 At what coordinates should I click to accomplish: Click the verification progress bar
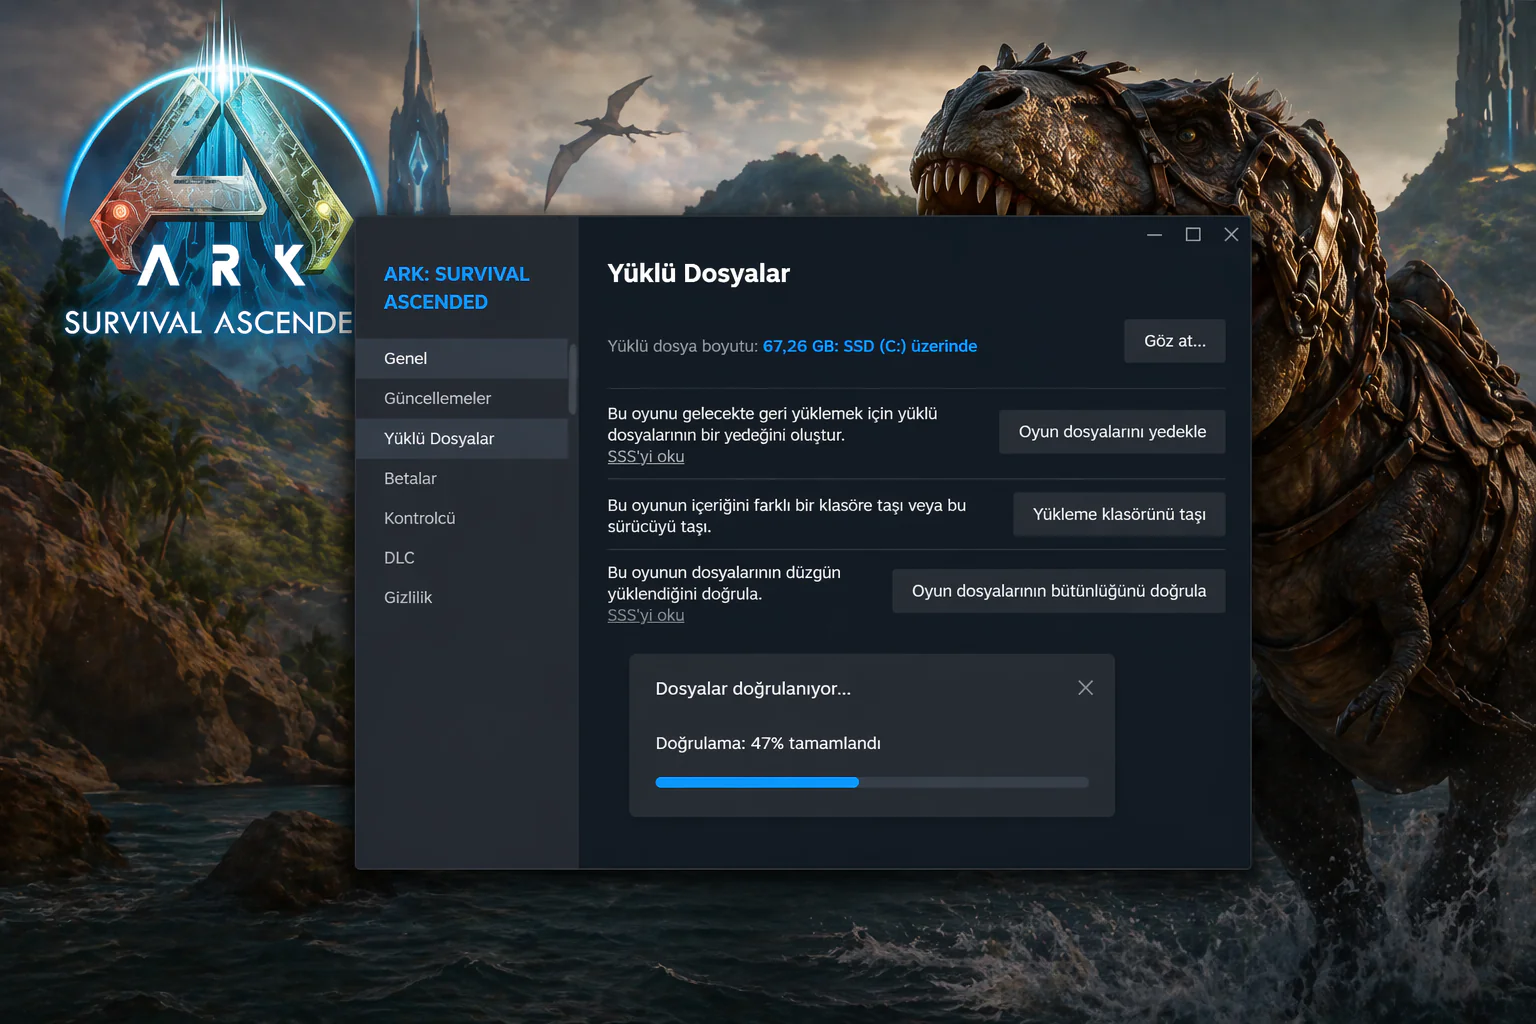(870, 782)
